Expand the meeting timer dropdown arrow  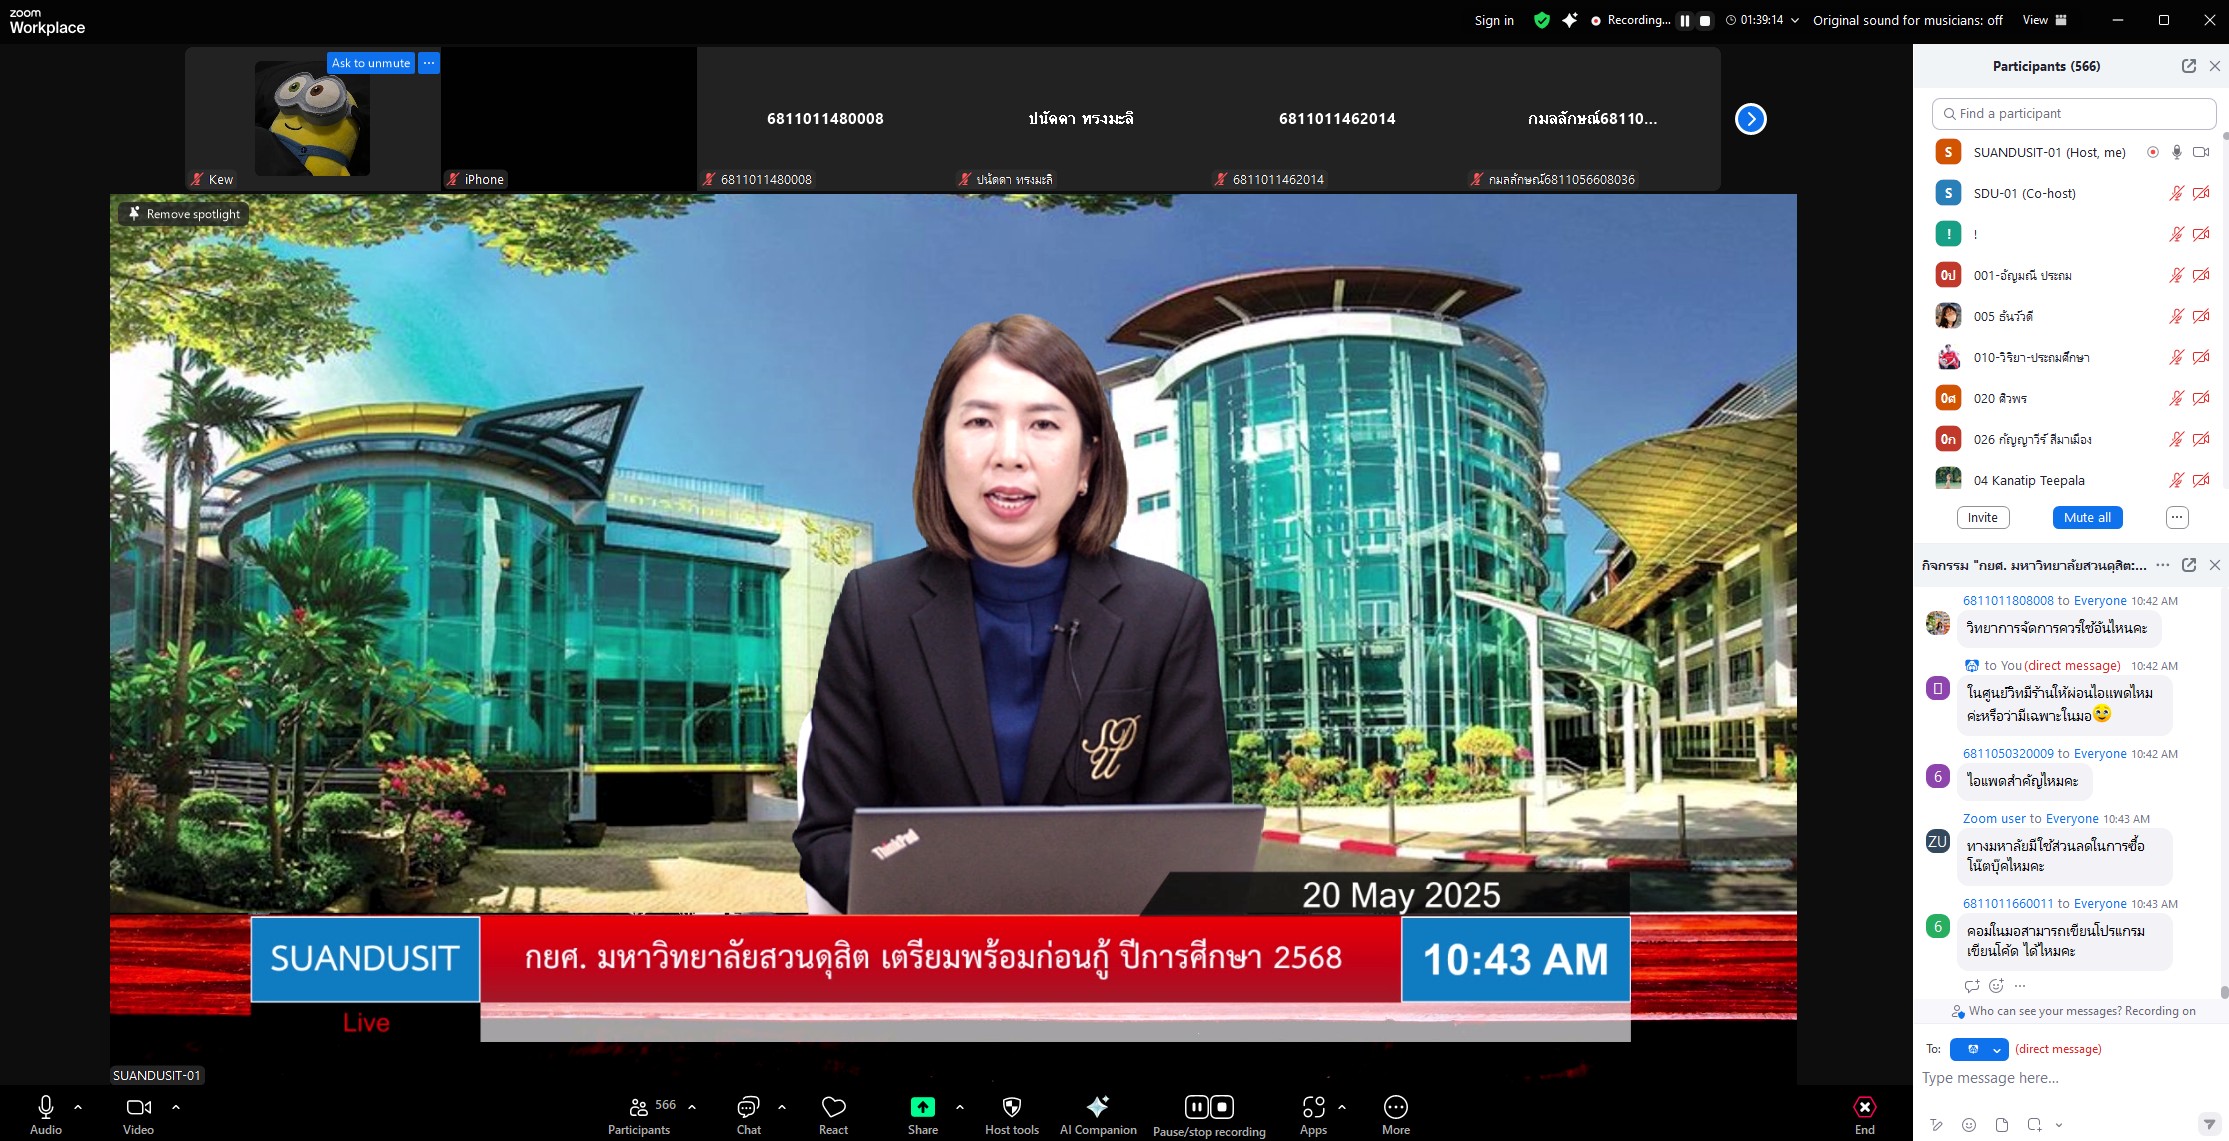click(x=1795, y=20)
